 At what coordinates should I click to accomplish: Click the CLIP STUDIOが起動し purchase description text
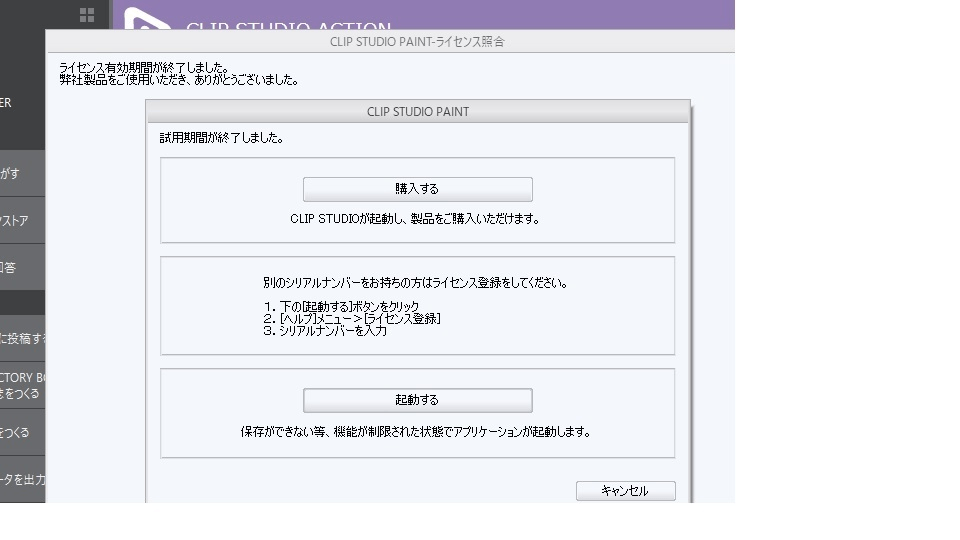pyautogui.click(x=414, y=219)
